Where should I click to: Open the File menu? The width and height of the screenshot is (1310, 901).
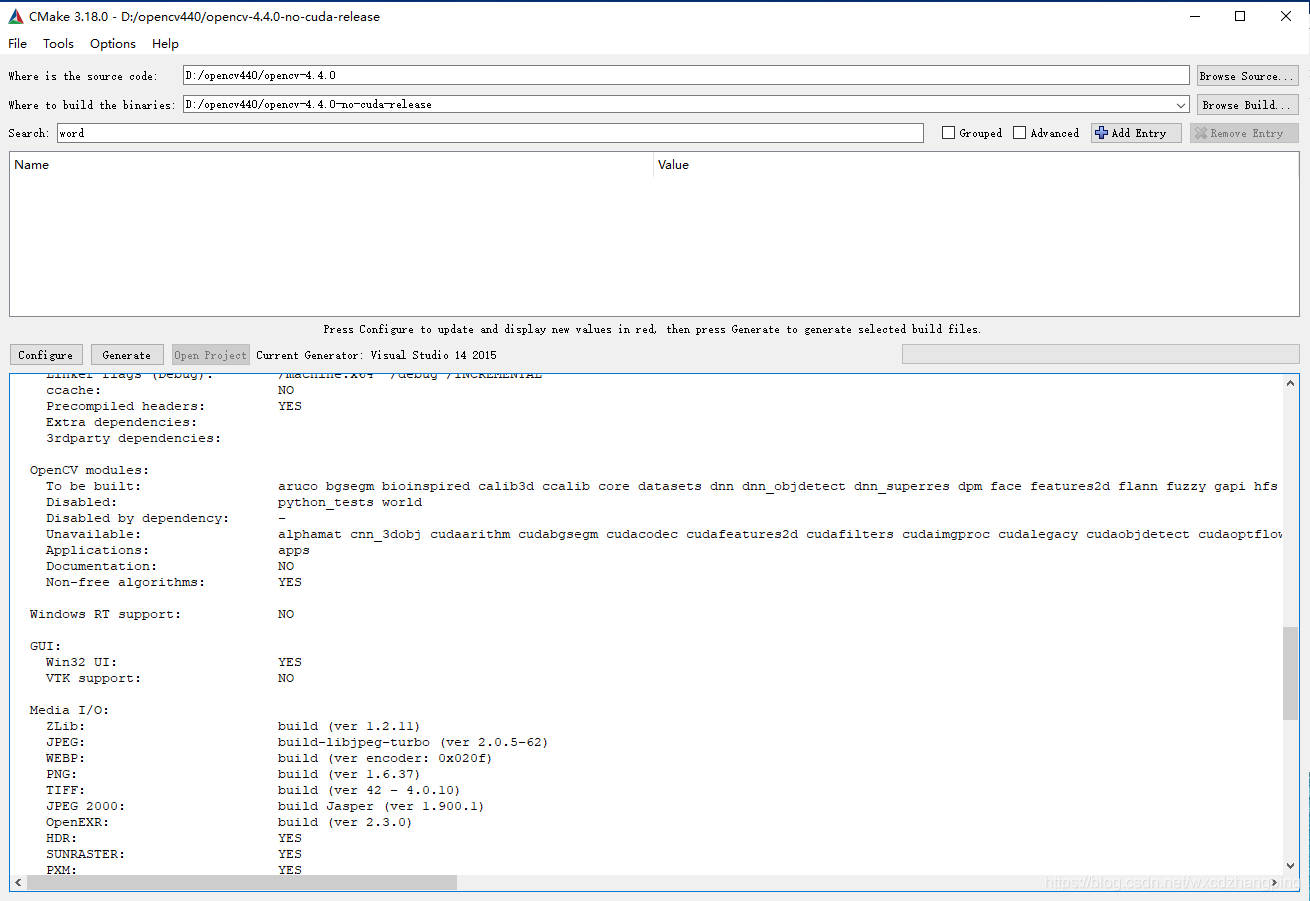[x=18, y=43]
